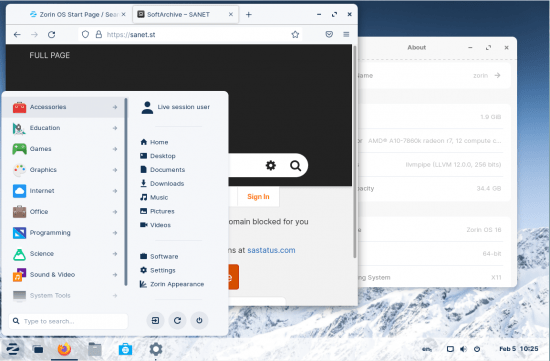
Task: Close the SoftArchive tab
Action: click(231, 14)
